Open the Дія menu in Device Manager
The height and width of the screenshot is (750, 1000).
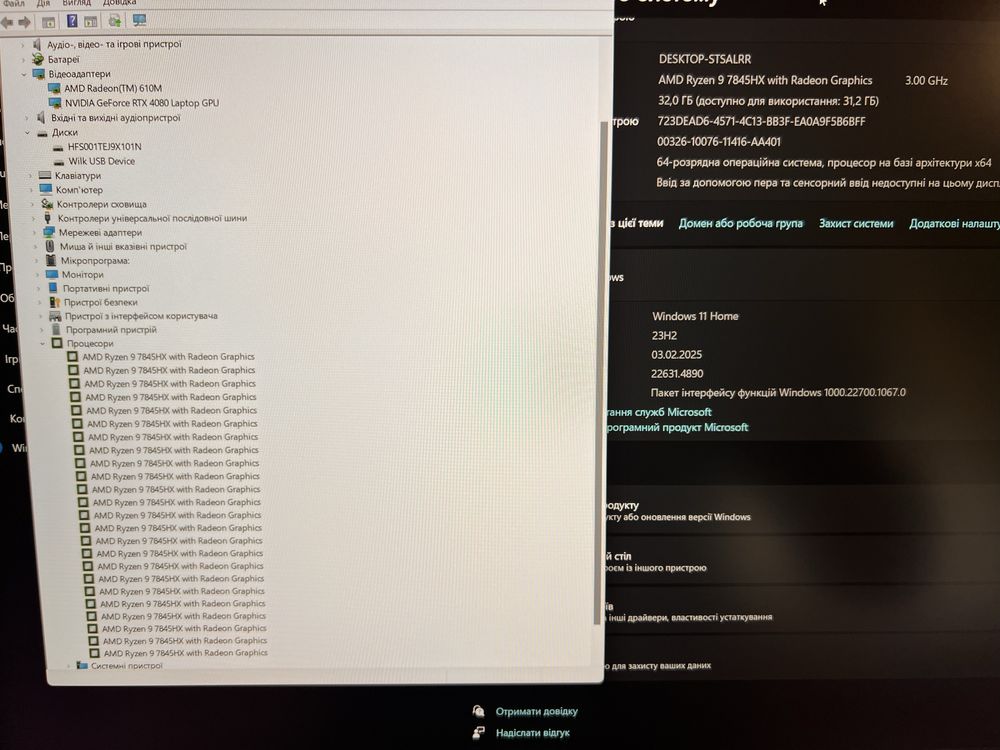43,3
